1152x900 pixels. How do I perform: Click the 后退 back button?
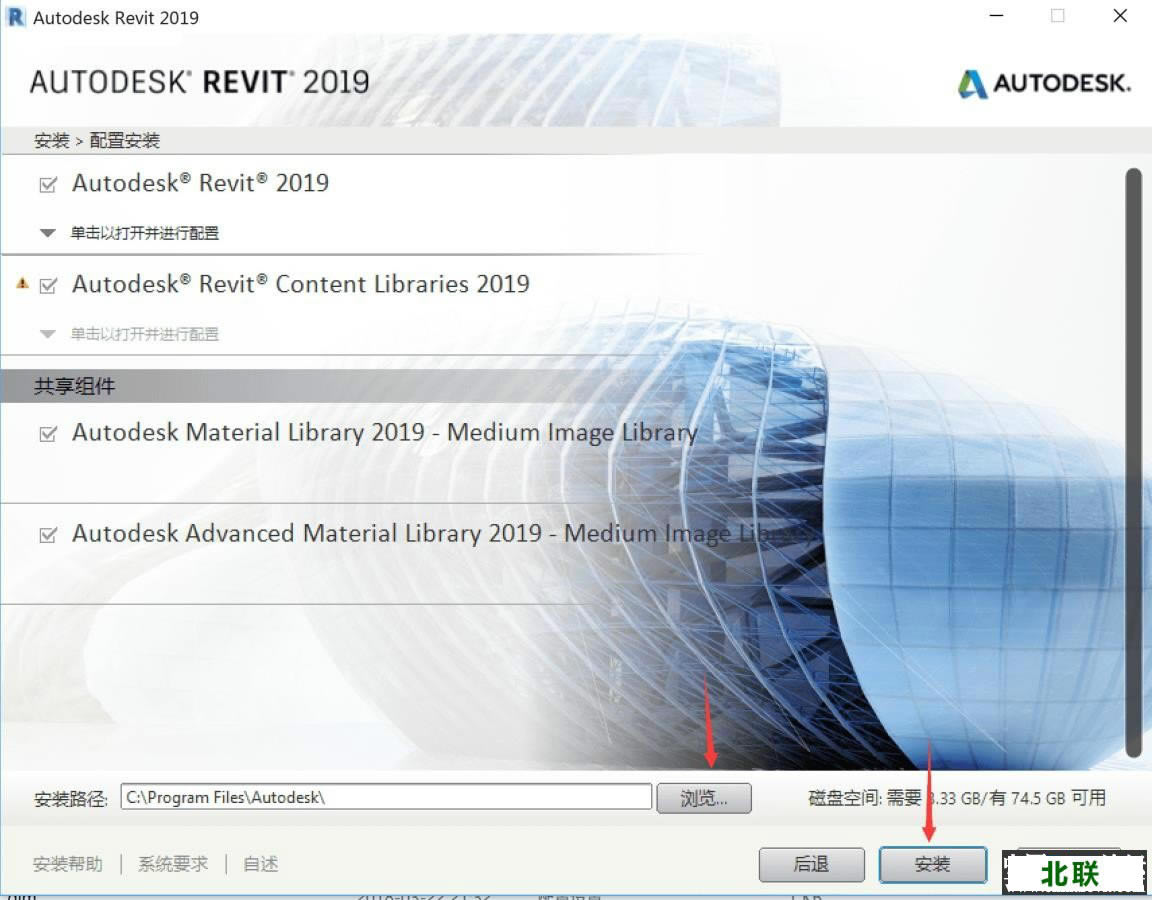click(x=811, y=864)
